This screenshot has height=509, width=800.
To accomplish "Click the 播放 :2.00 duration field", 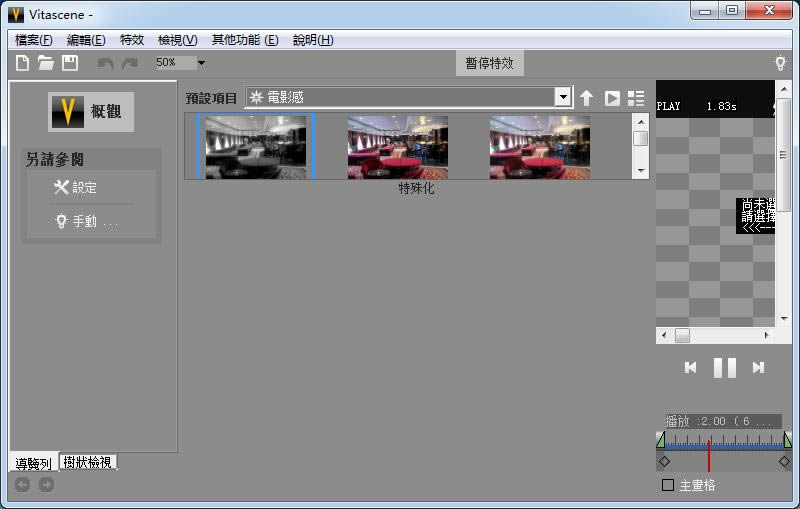I will click(x=723, y=421).
